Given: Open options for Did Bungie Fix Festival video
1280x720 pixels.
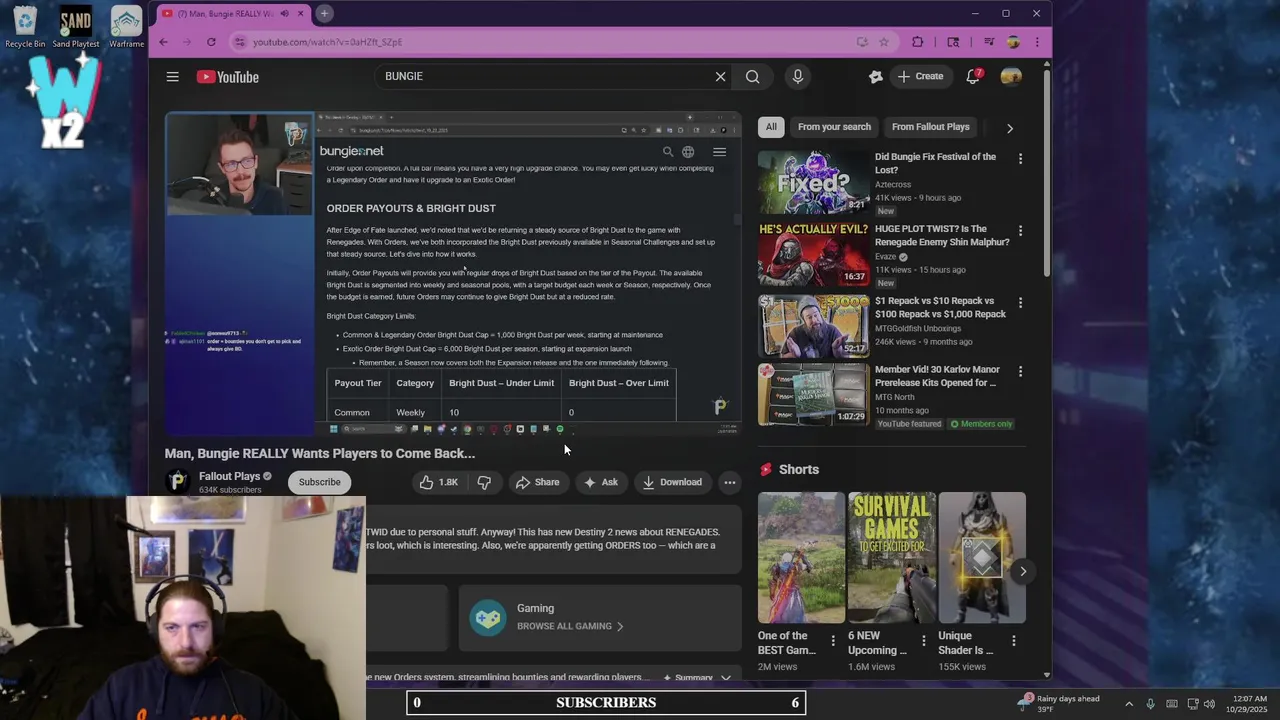Looking at the screenshot, I should tap(1020, 159).
